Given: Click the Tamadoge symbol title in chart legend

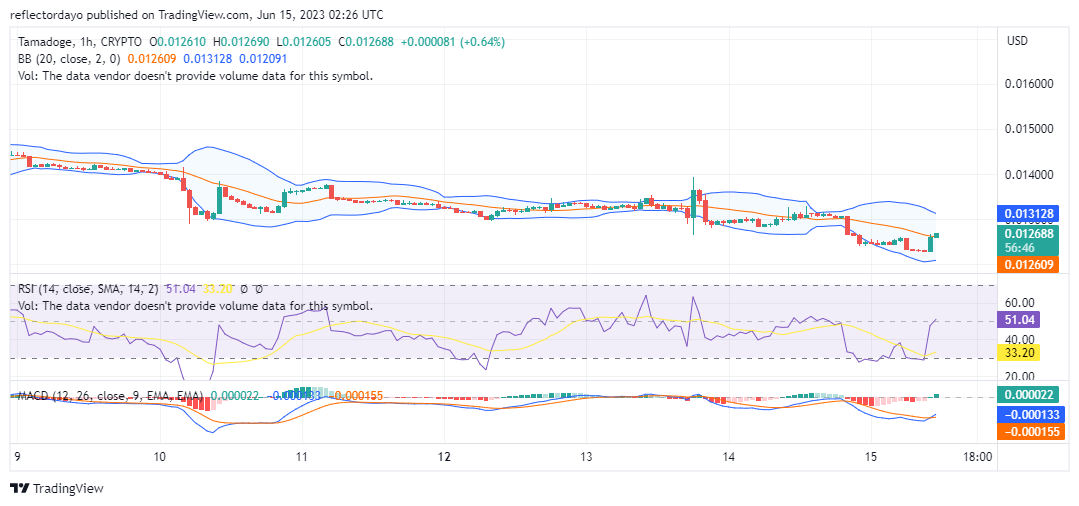Looking at the screenshot, I should click(81, 42).
